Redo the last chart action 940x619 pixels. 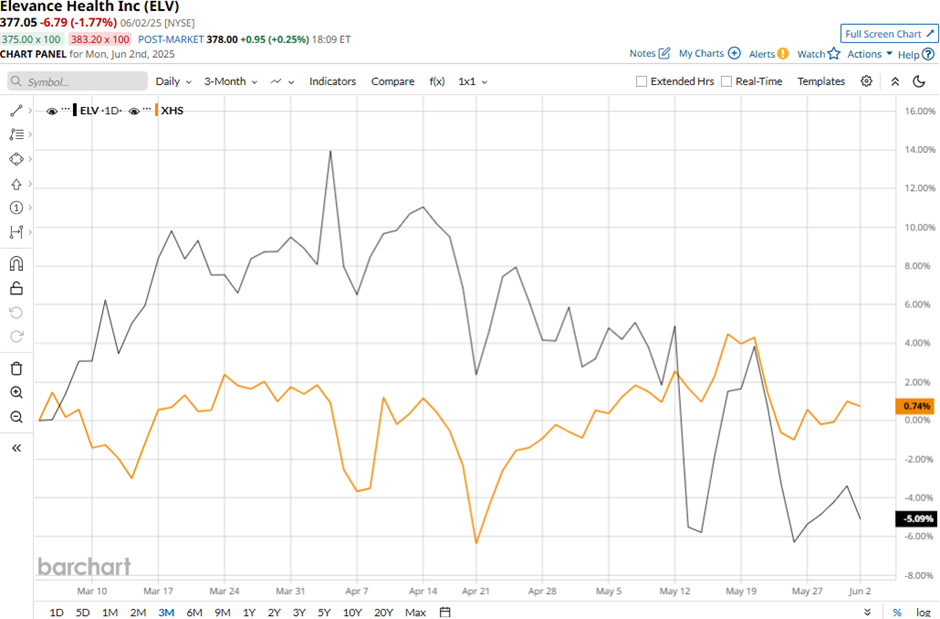click(x=16, y=336)
